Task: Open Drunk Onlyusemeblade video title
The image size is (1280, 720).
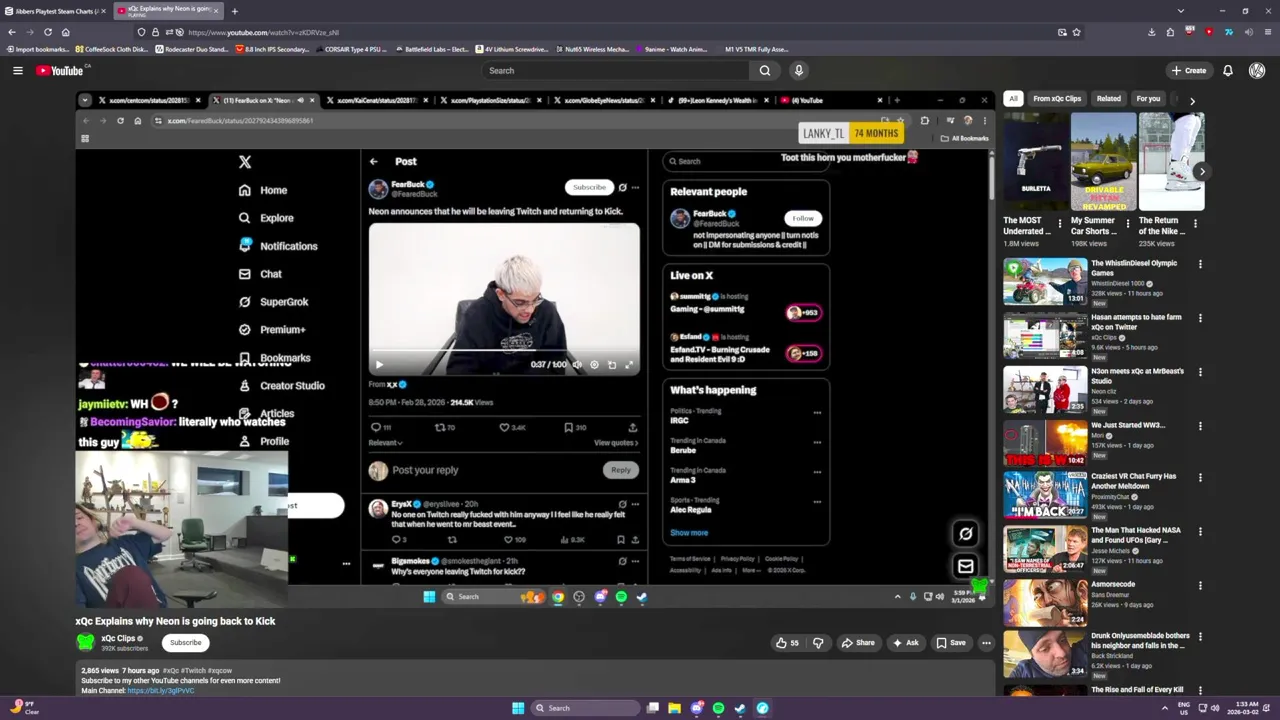Action: [1140, 640]
